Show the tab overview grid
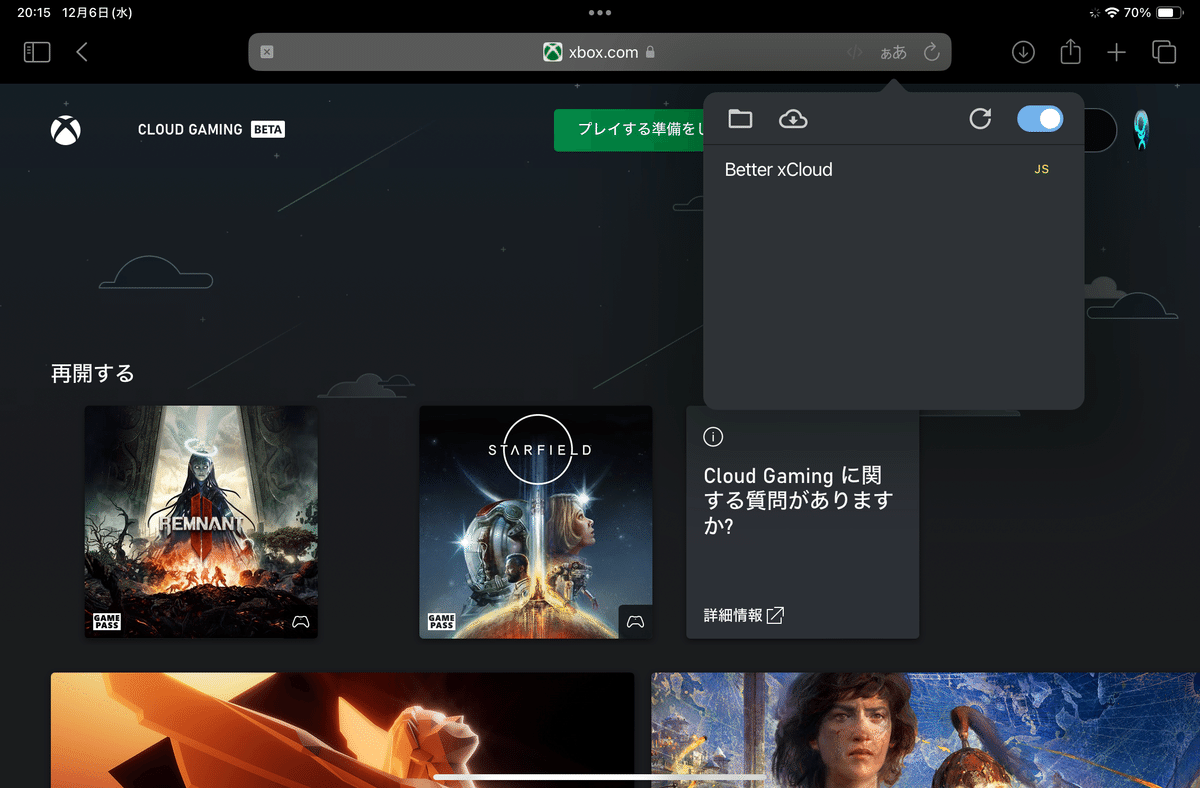Screen dimensions: 1200x788 [1163, 51]
